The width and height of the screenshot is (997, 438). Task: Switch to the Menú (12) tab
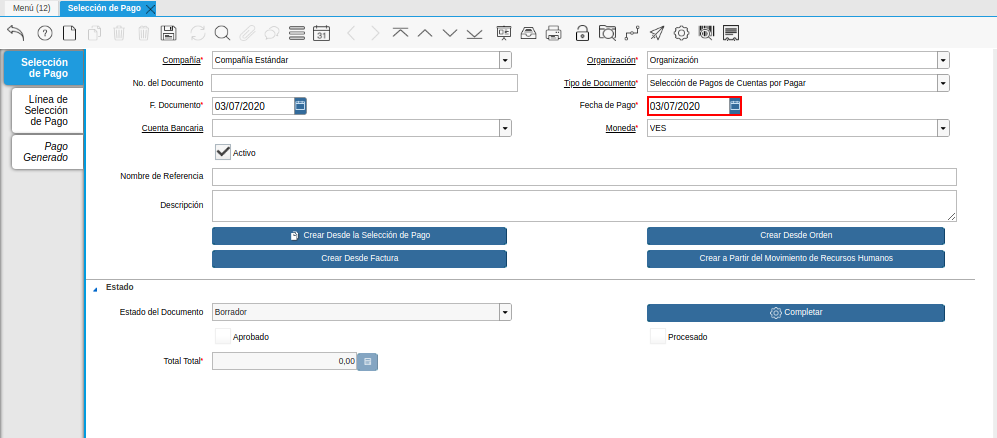click(x=31, y=8)
